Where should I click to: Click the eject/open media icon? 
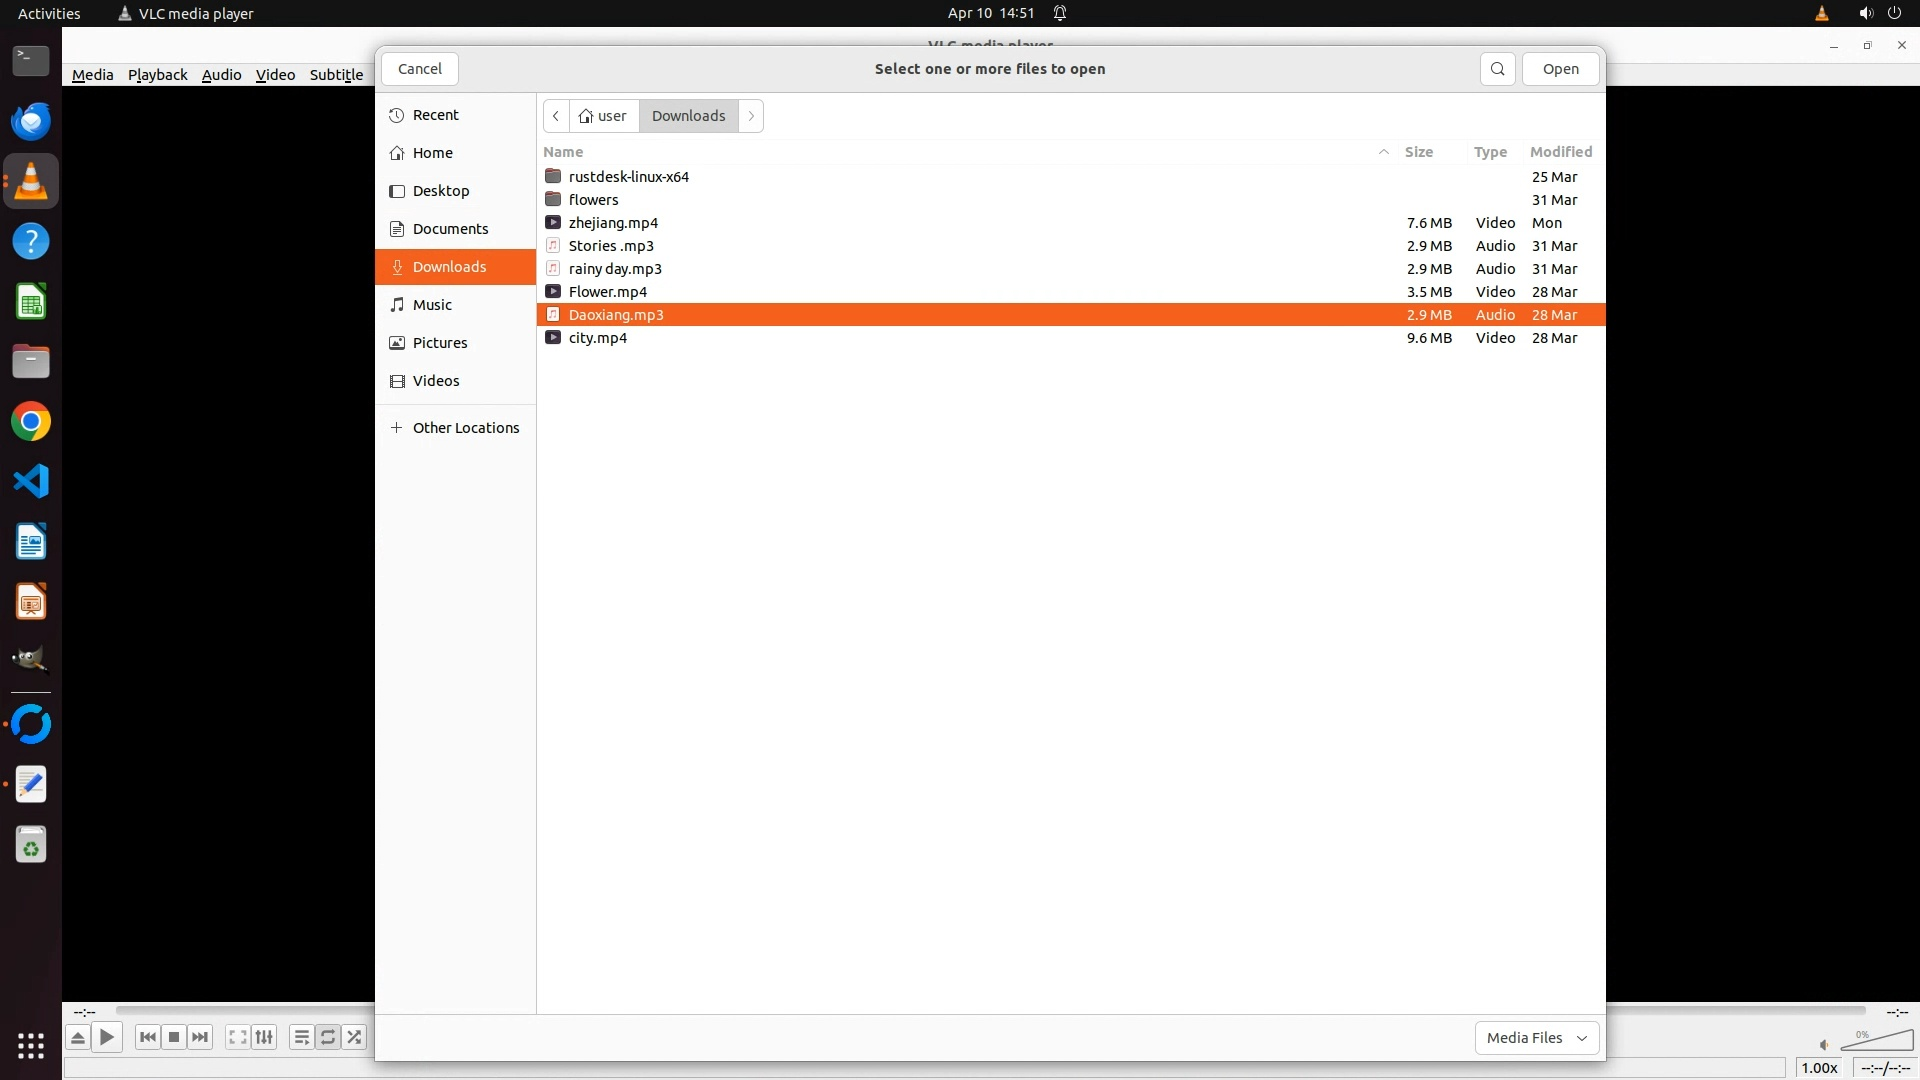pyautogui.click(x=77, y=1037)
